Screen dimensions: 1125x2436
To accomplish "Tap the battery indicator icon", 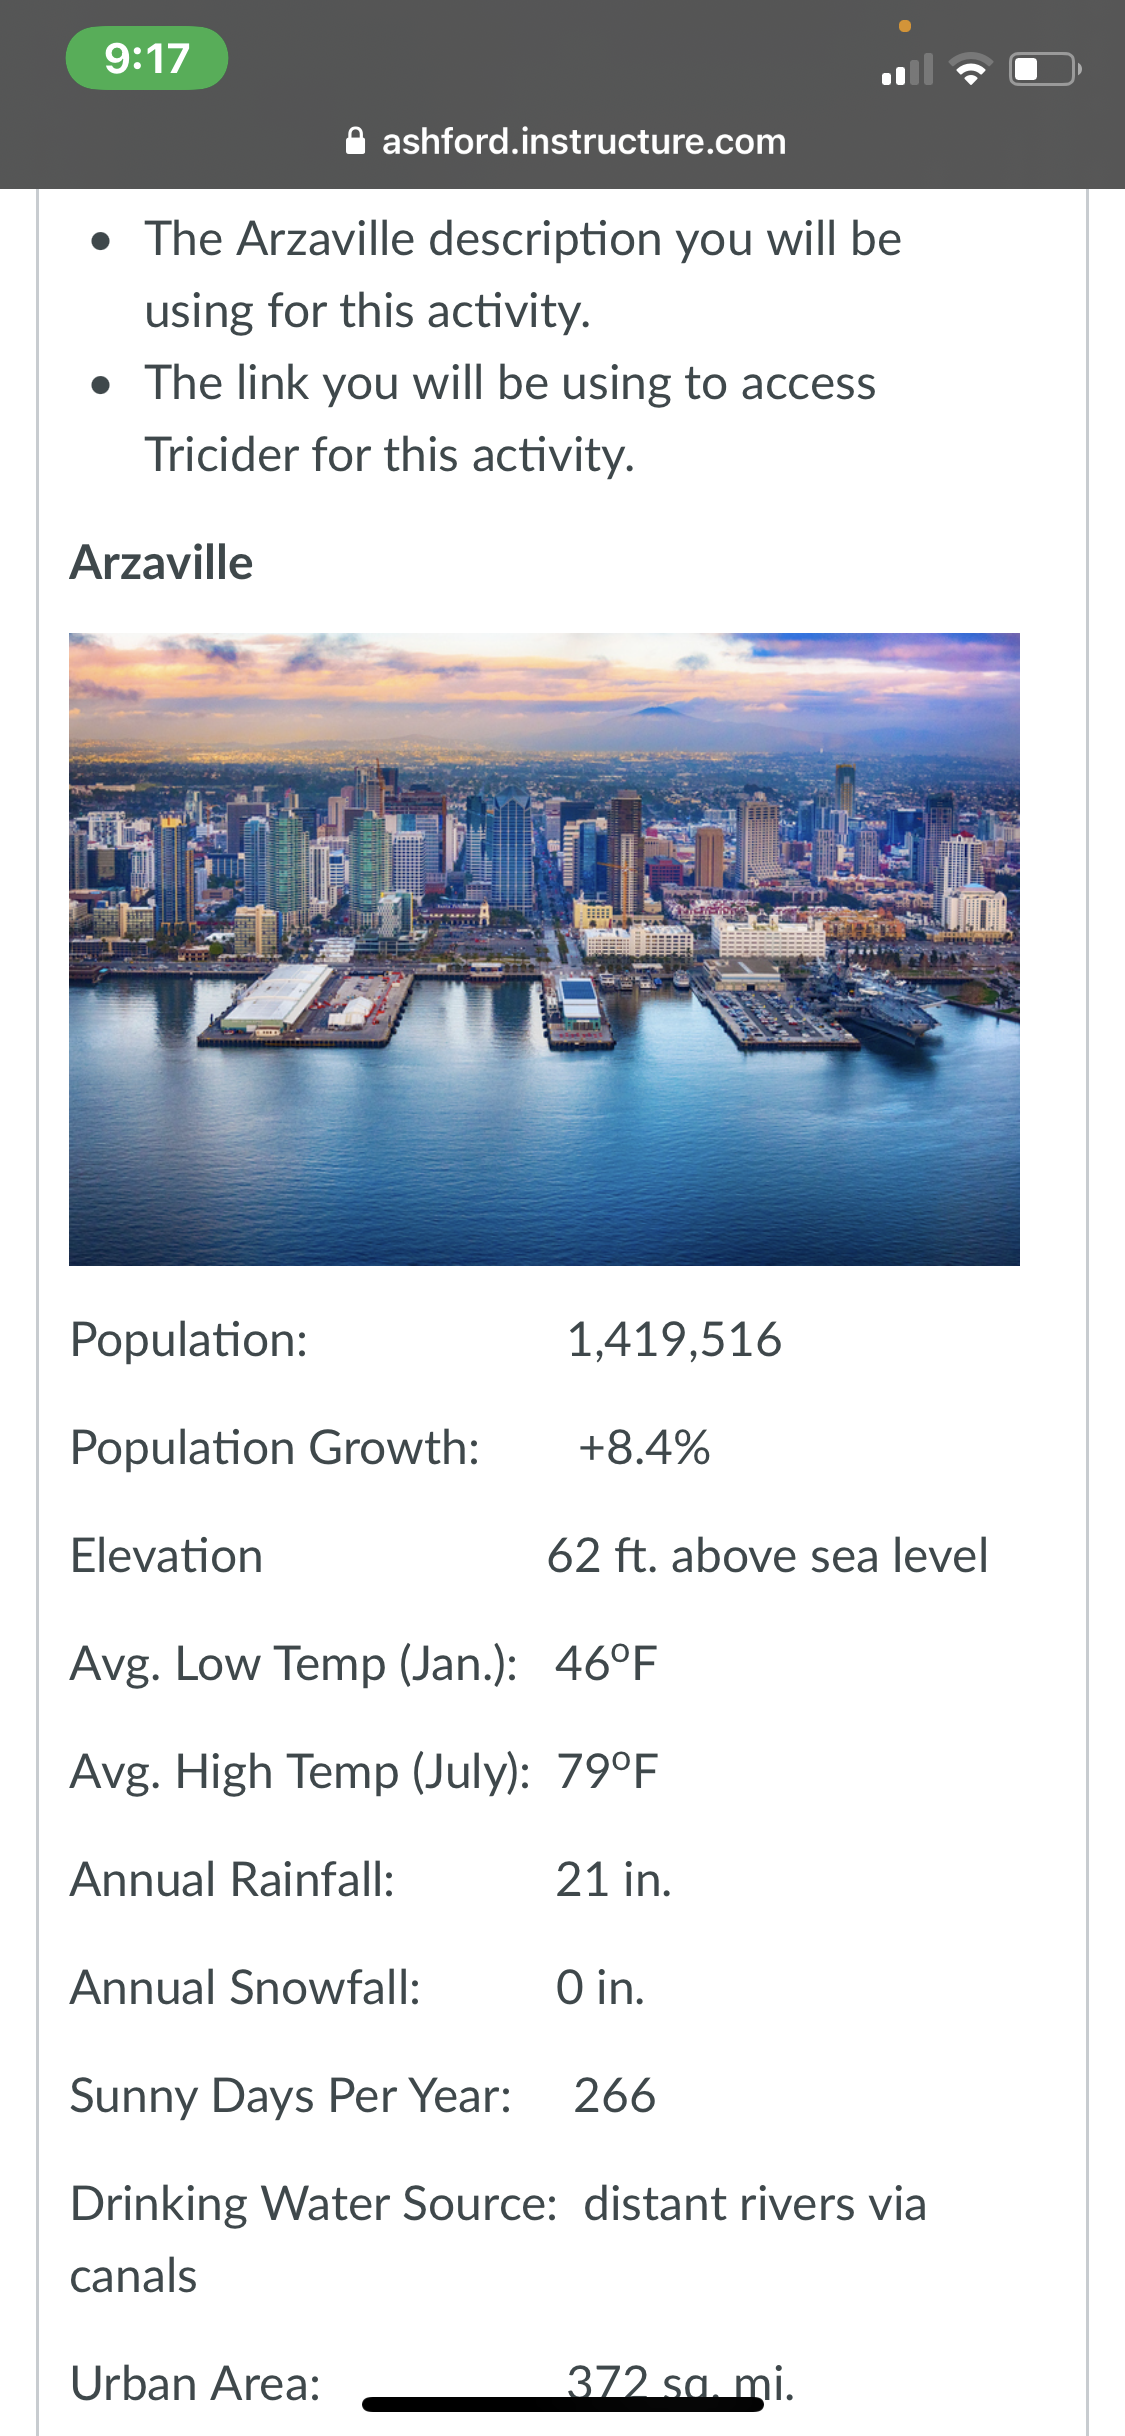I will tap(1045, 70).
